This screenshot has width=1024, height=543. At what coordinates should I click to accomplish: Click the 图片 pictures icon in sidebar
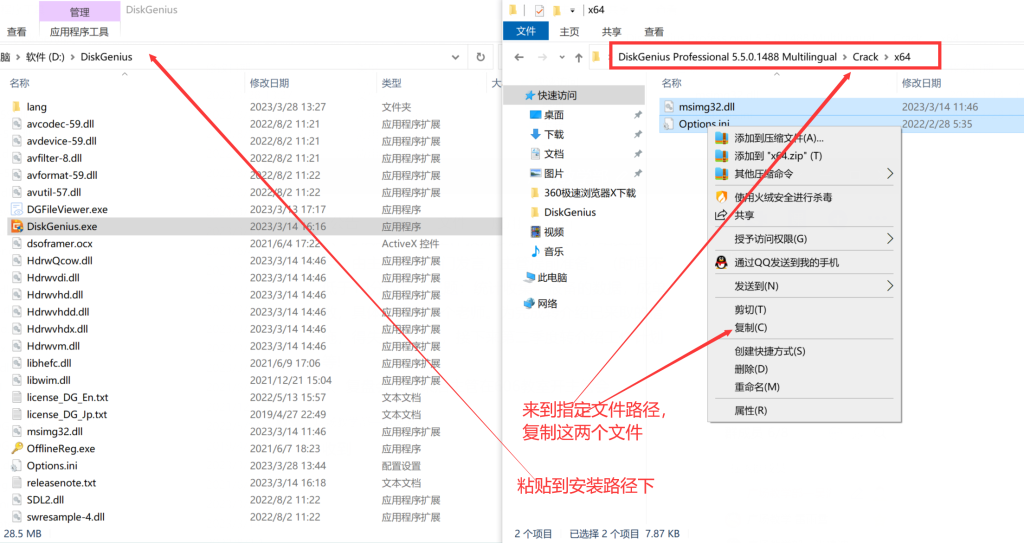[536, 173]
